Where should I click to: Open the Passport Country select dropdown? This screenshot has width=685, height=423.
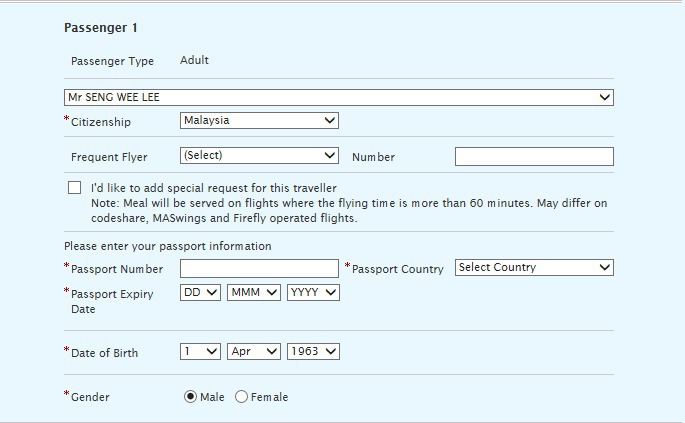click(x=534, y=267)
